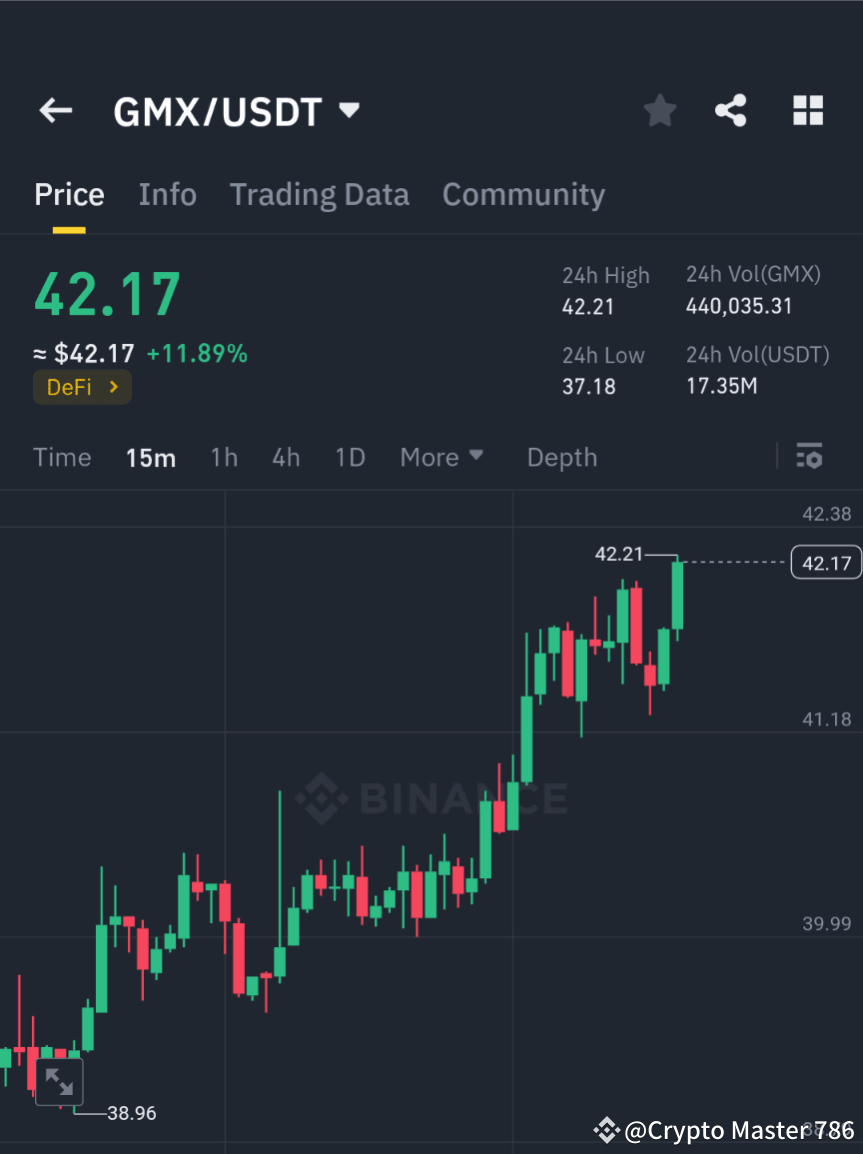Screen dimensions: 863x1154
Task: View the order book via Depth
Action: point(561,456)
